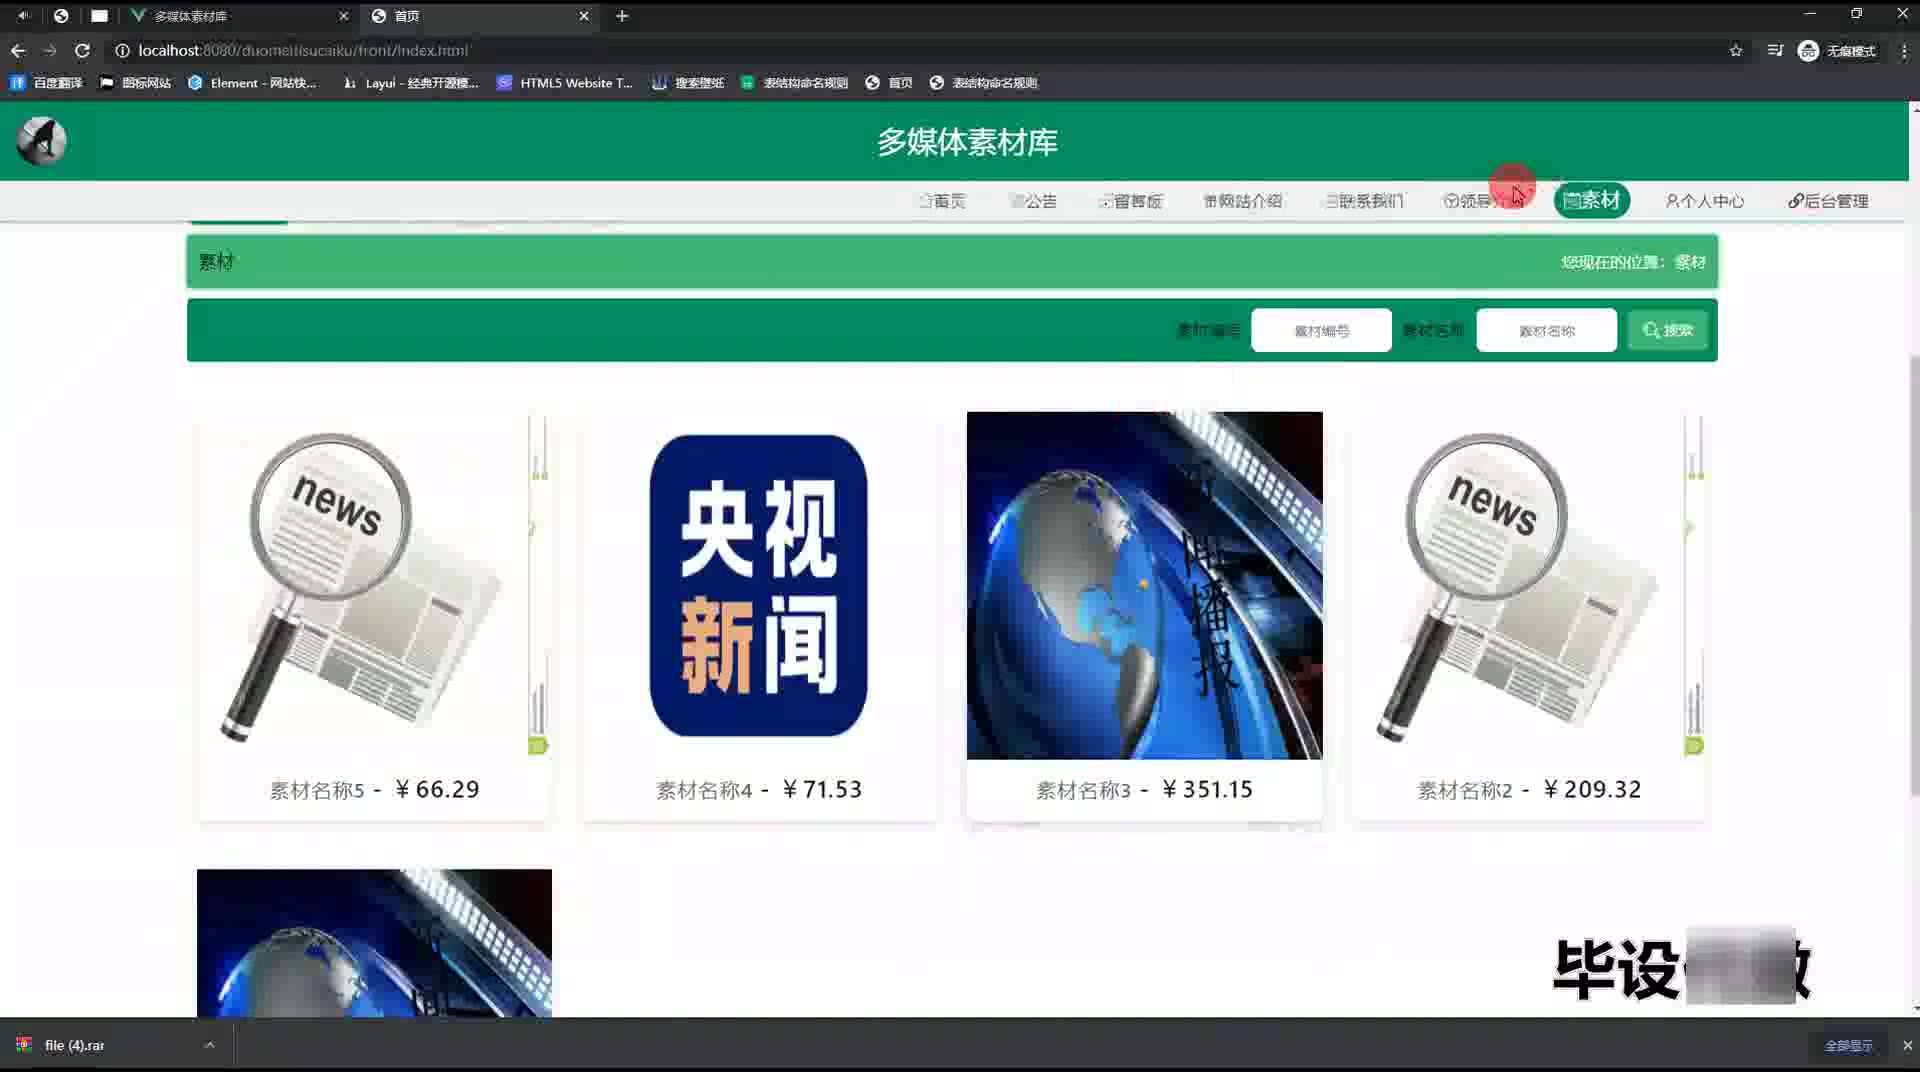Click the 素材名称5 - ￥66.29 caption
The width and height of the screenshot is (1920, 1072).
(x=374, y=790)
